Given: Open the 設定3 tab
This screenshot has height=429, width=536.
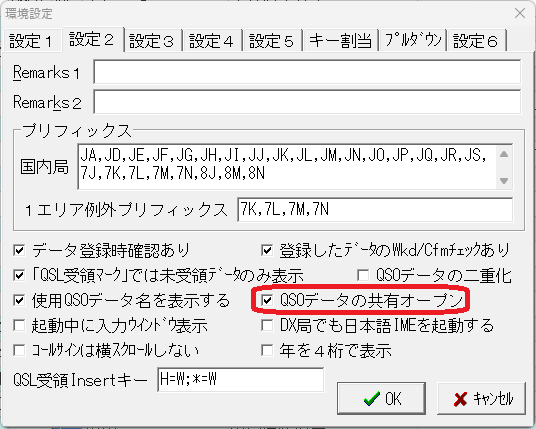Looking at the screenshot, I should (152, 41).
